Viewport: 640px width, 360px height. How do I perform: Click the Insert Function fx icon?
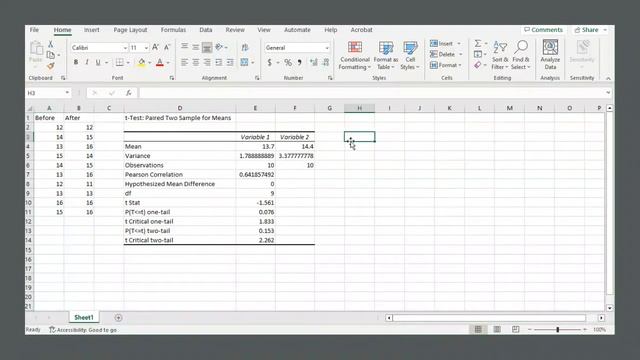click(x=129, y=93)
